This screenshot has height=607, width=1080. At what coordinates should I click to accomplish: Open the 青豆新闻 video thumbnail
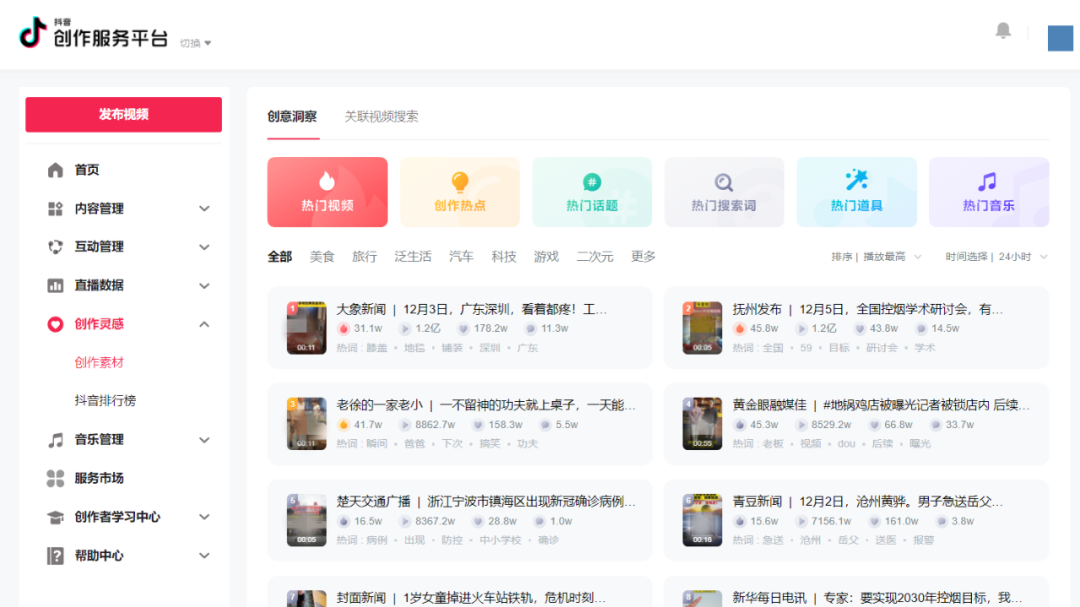pos(703,520)
